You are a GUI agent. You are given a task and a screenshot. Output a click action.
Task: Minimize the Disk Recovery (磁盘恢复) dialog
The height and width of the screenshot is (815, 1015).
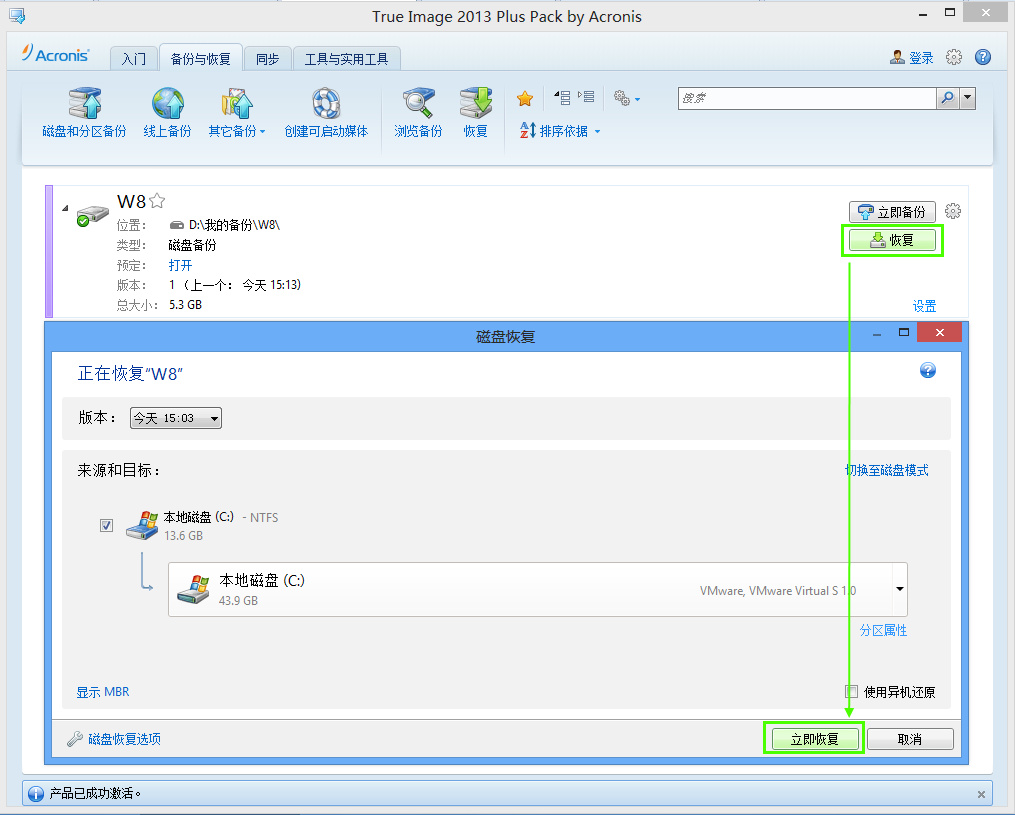pyautogui.click(x=877, y=333)
